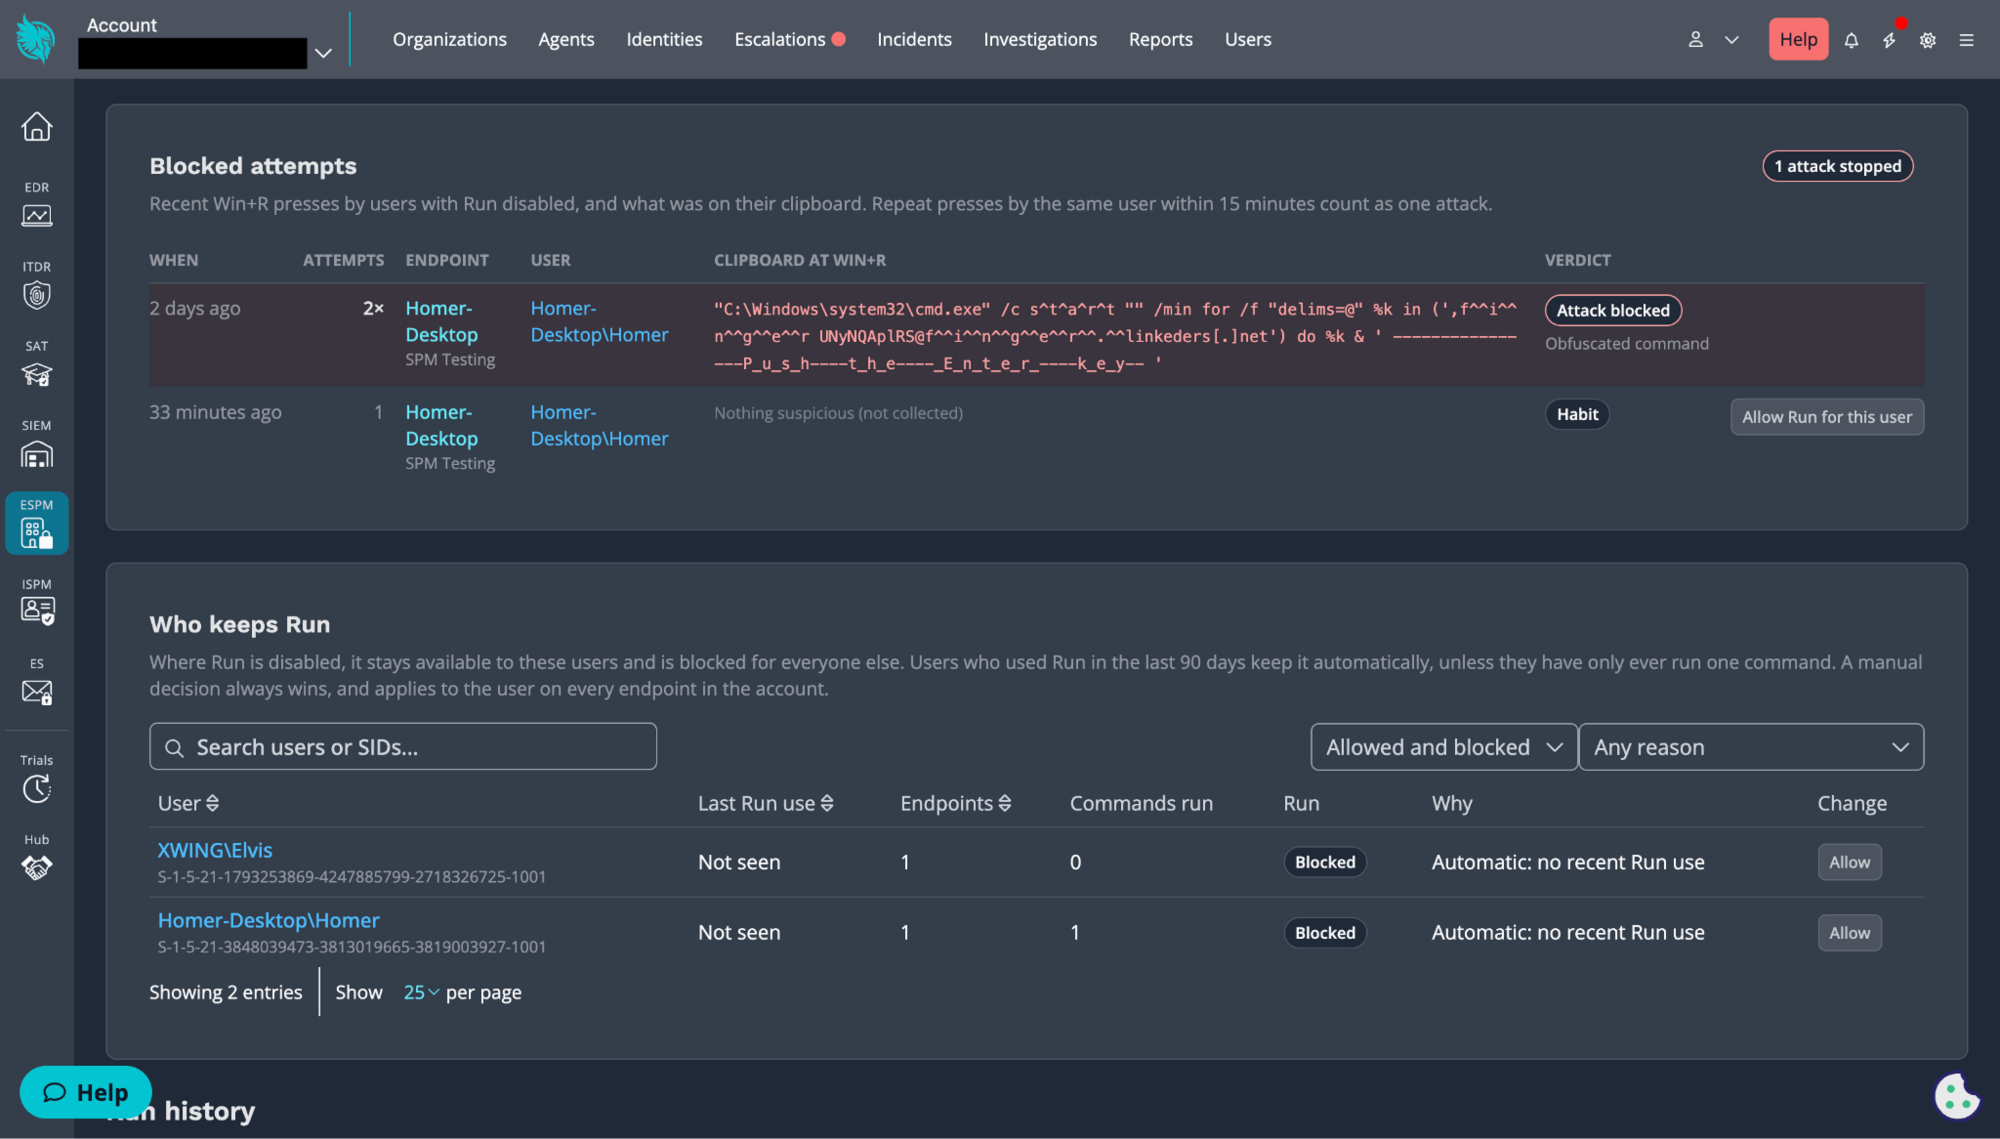Expand the user profile chevron

pyautogui.click(x=1732, y=40)
